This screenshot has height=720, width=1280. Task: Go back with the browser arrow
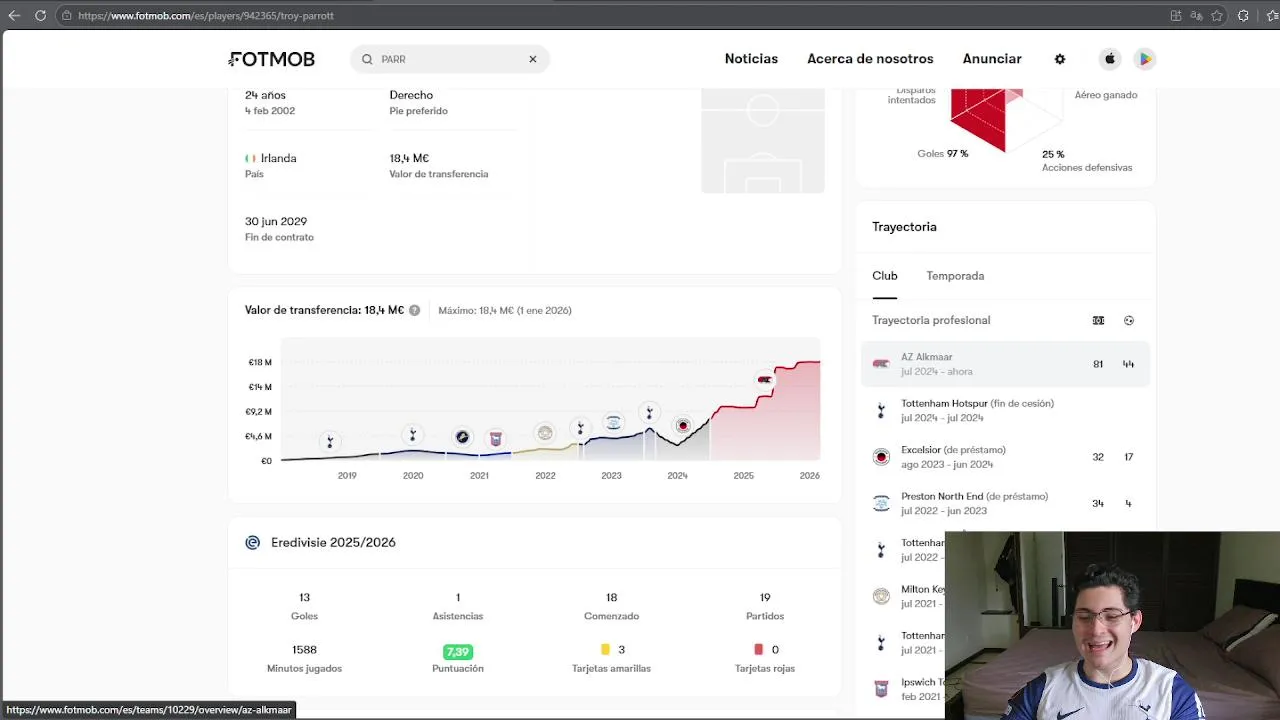[x=14, y=15]
